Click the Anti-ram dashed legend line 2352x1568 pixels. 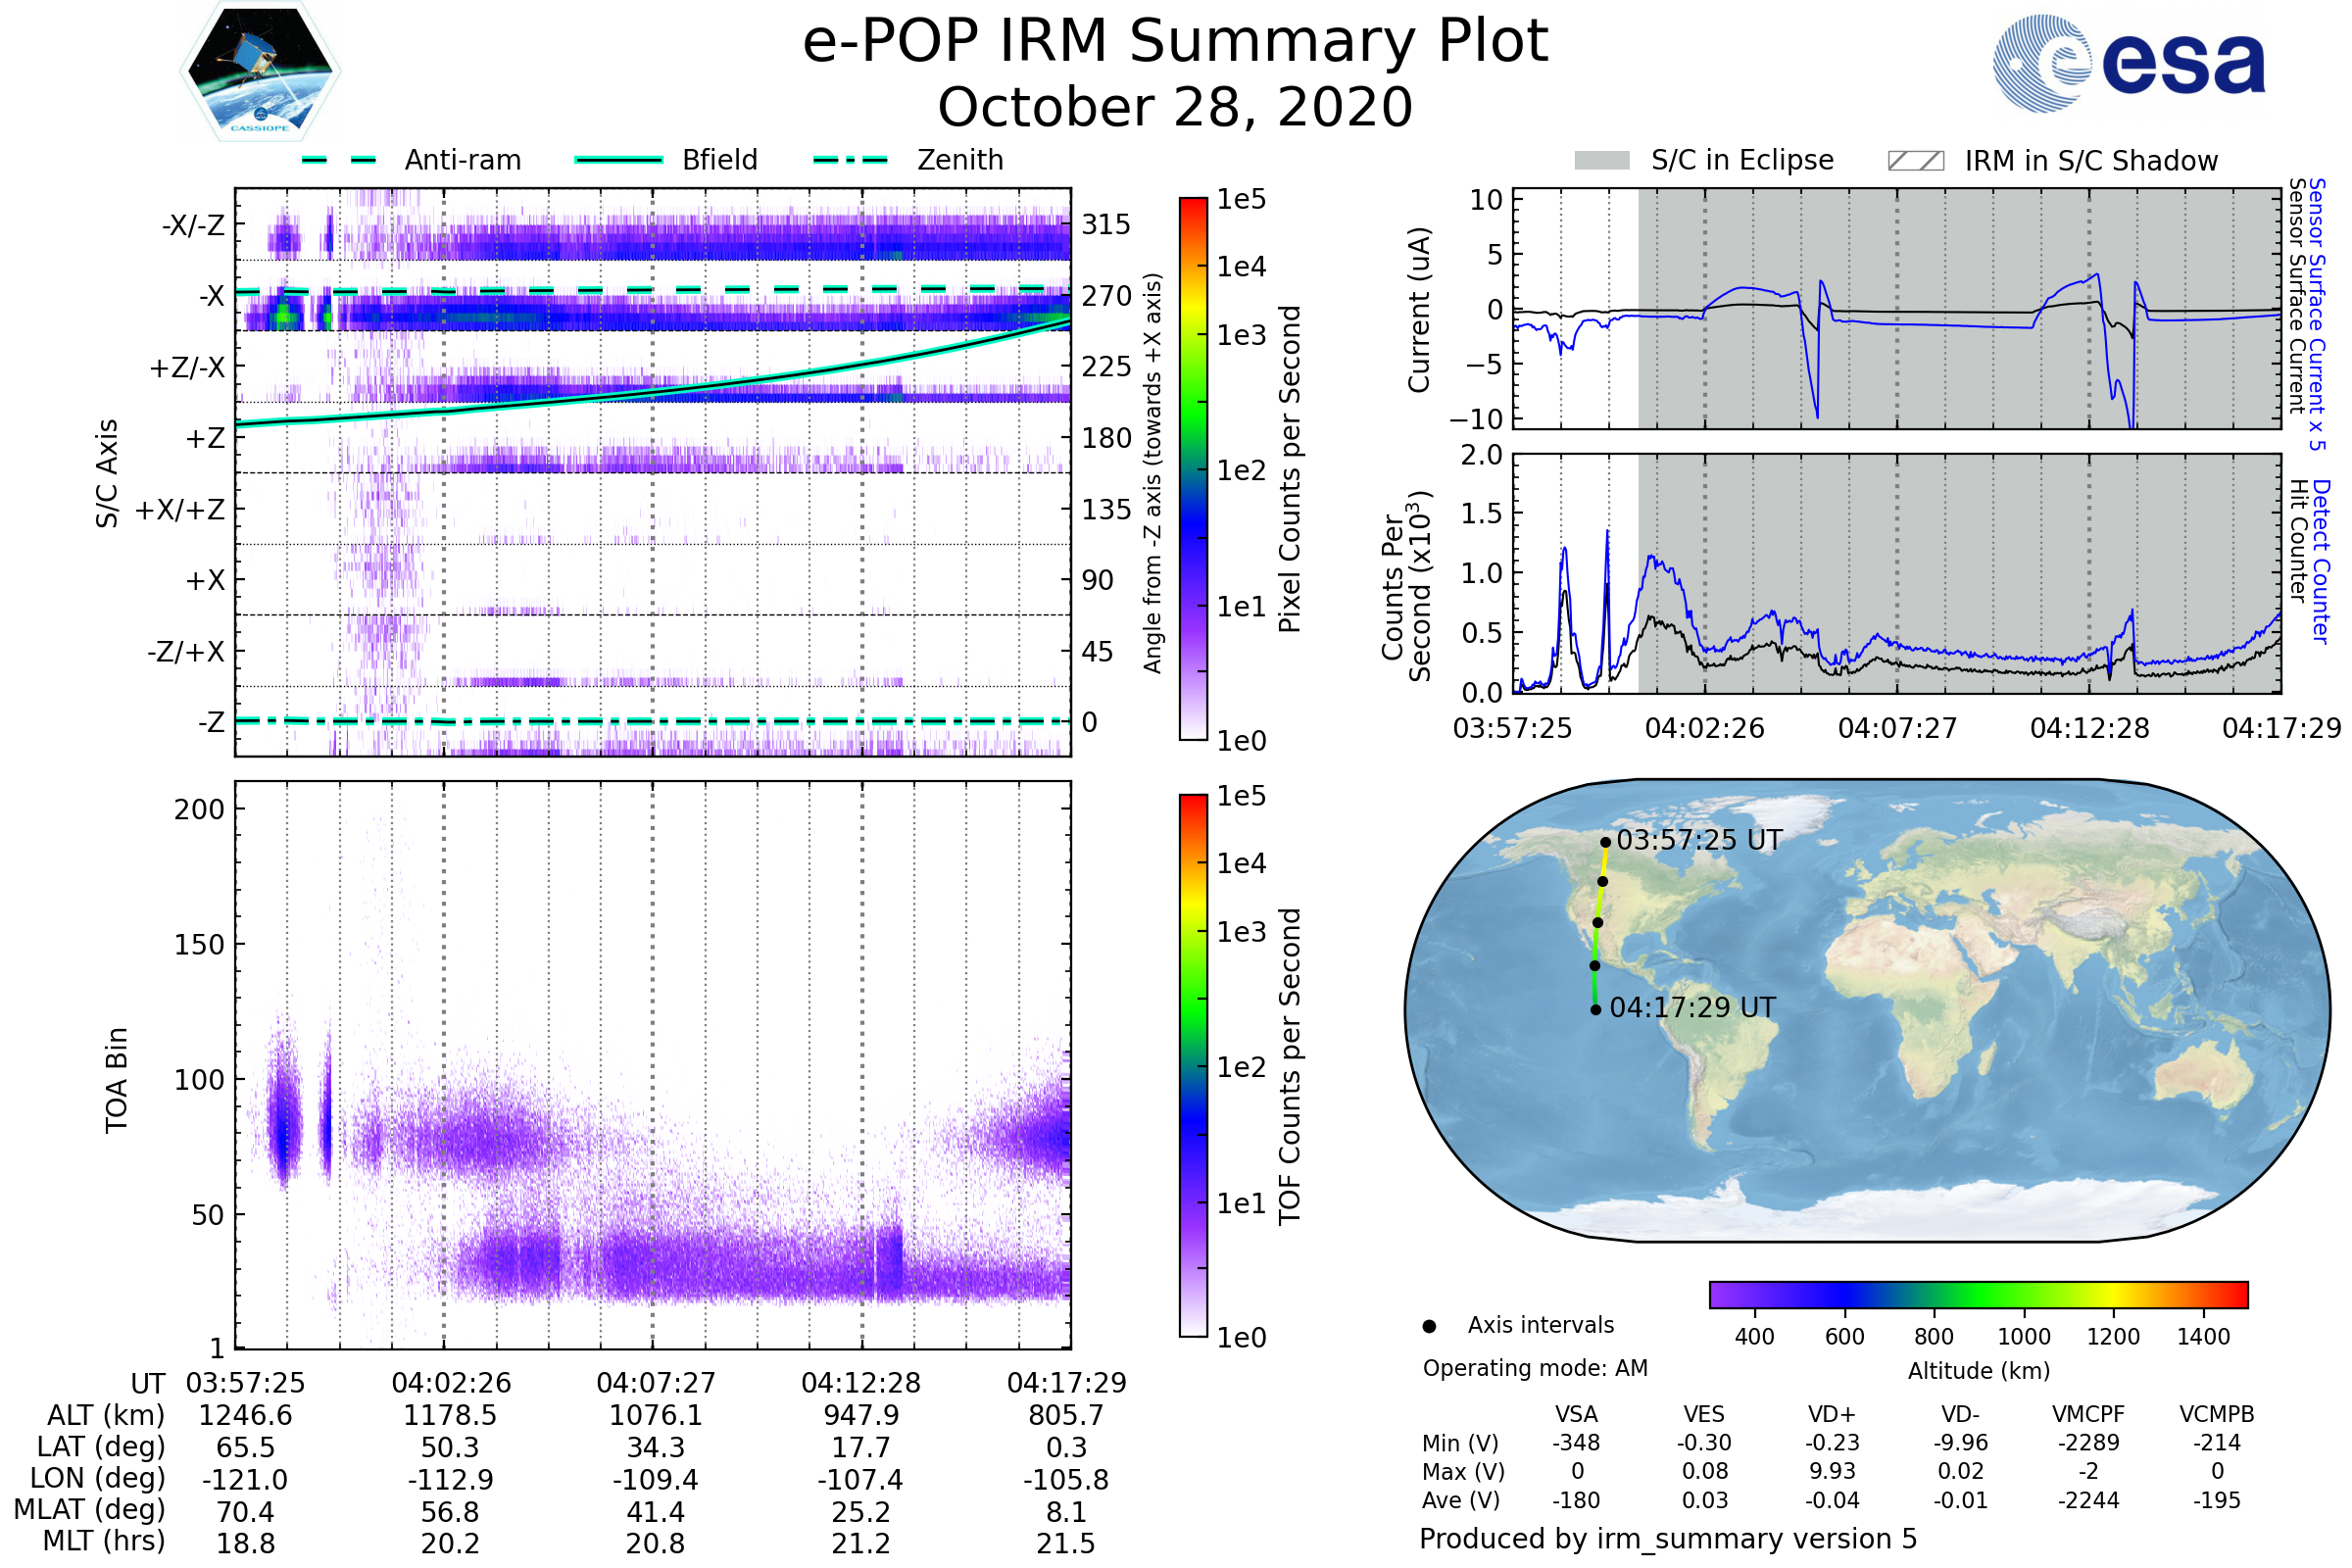339,160
